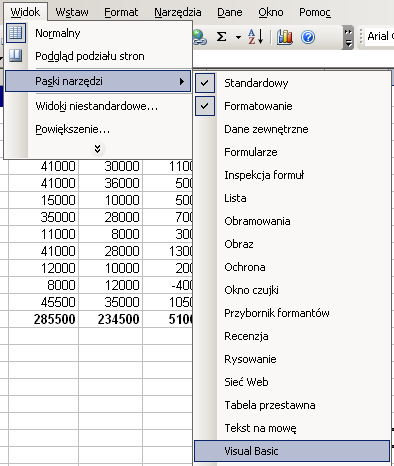Open the AutoSum dropdown arrow

point(238,37)
